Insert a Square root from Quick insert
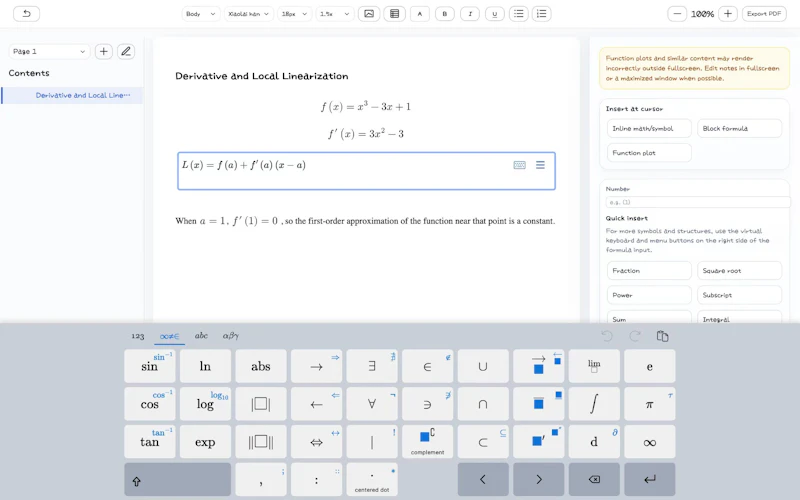 739,271
